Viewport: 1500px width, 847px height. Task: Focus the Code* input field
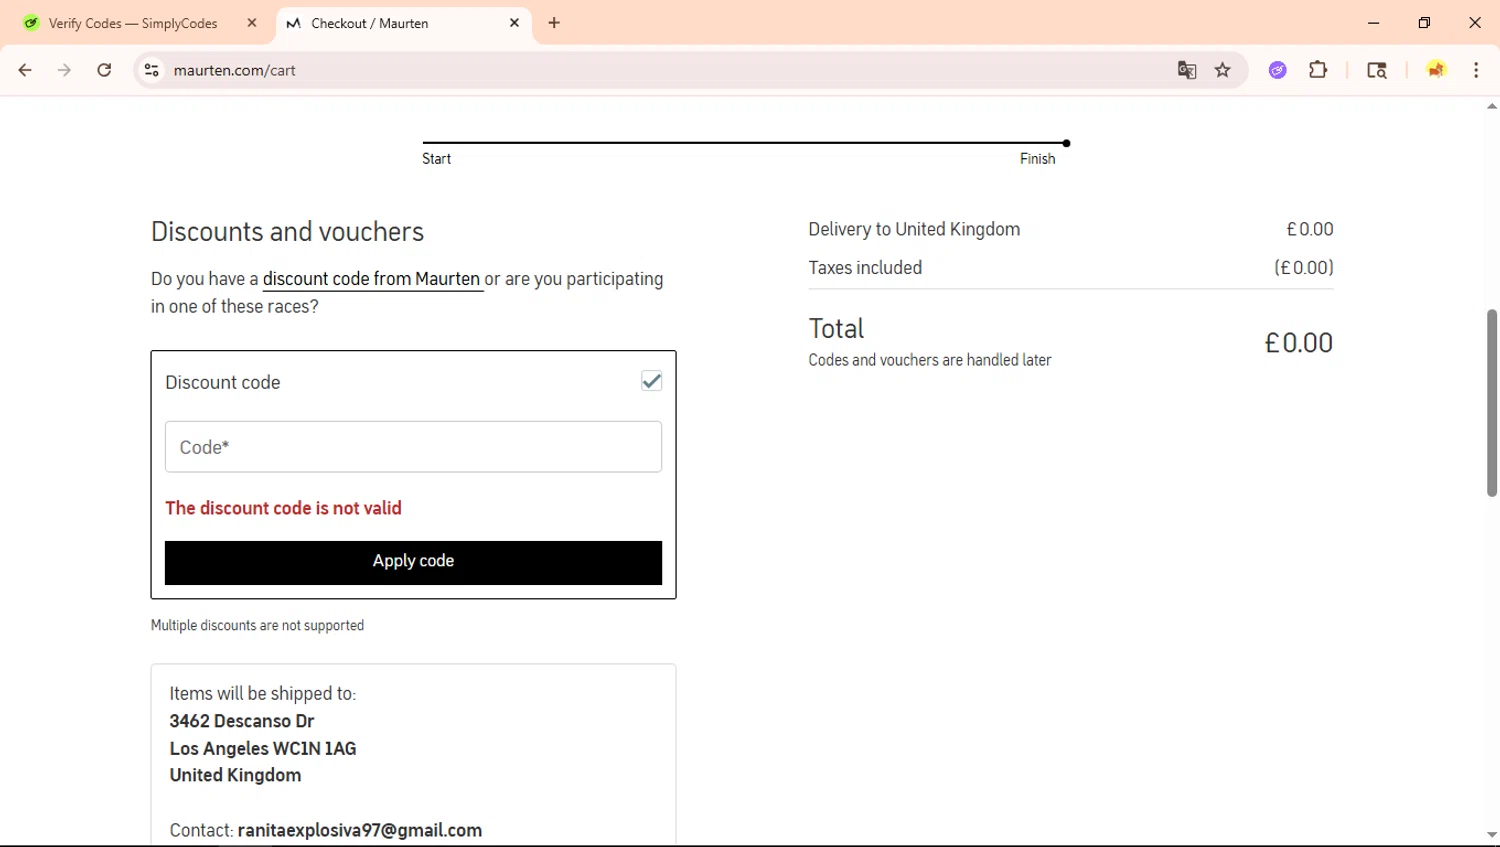(x=413, y=447)
